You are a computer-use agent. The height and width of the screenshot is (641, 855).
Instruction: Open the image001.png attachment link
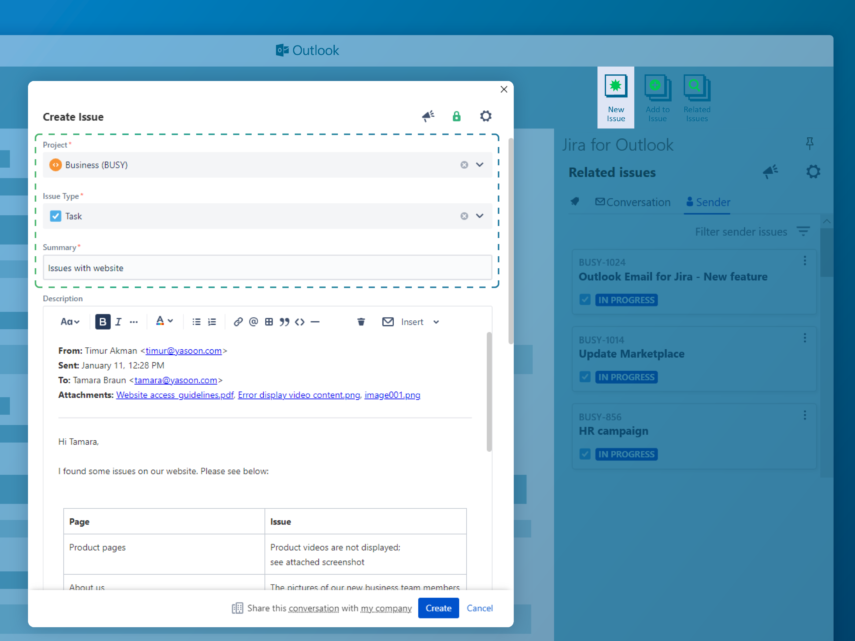tap(392, 395)
